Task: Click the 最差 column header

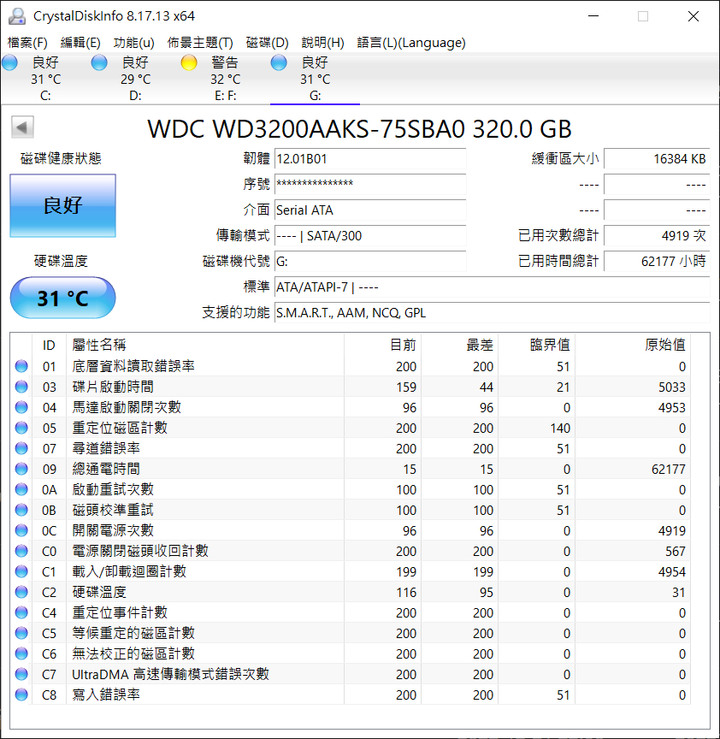Action: point(460,345)
